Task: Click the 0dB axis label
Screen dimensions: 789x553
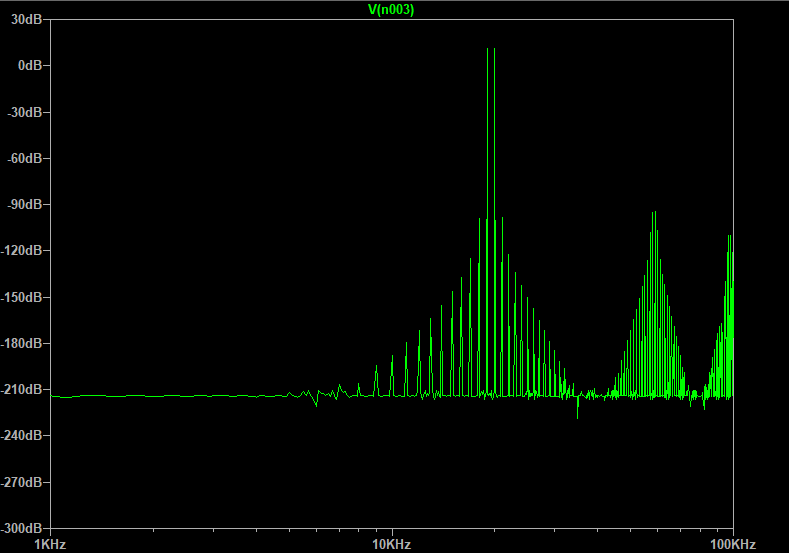Action: (30, 65)
